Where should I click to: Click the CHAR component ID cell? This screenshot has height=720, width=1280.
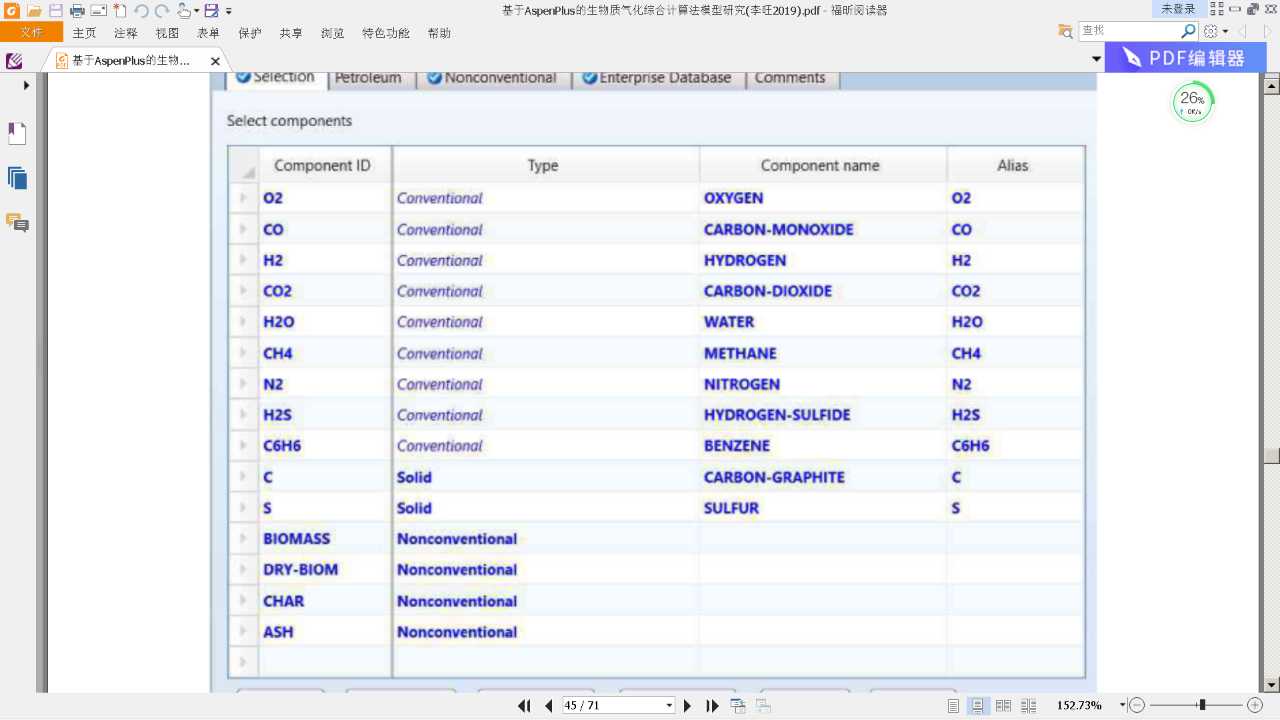pos(325,601)
